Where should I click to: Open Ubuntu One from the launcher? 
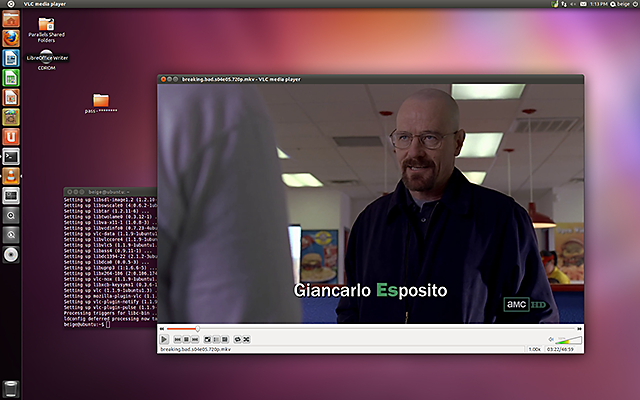pos(11,137)
